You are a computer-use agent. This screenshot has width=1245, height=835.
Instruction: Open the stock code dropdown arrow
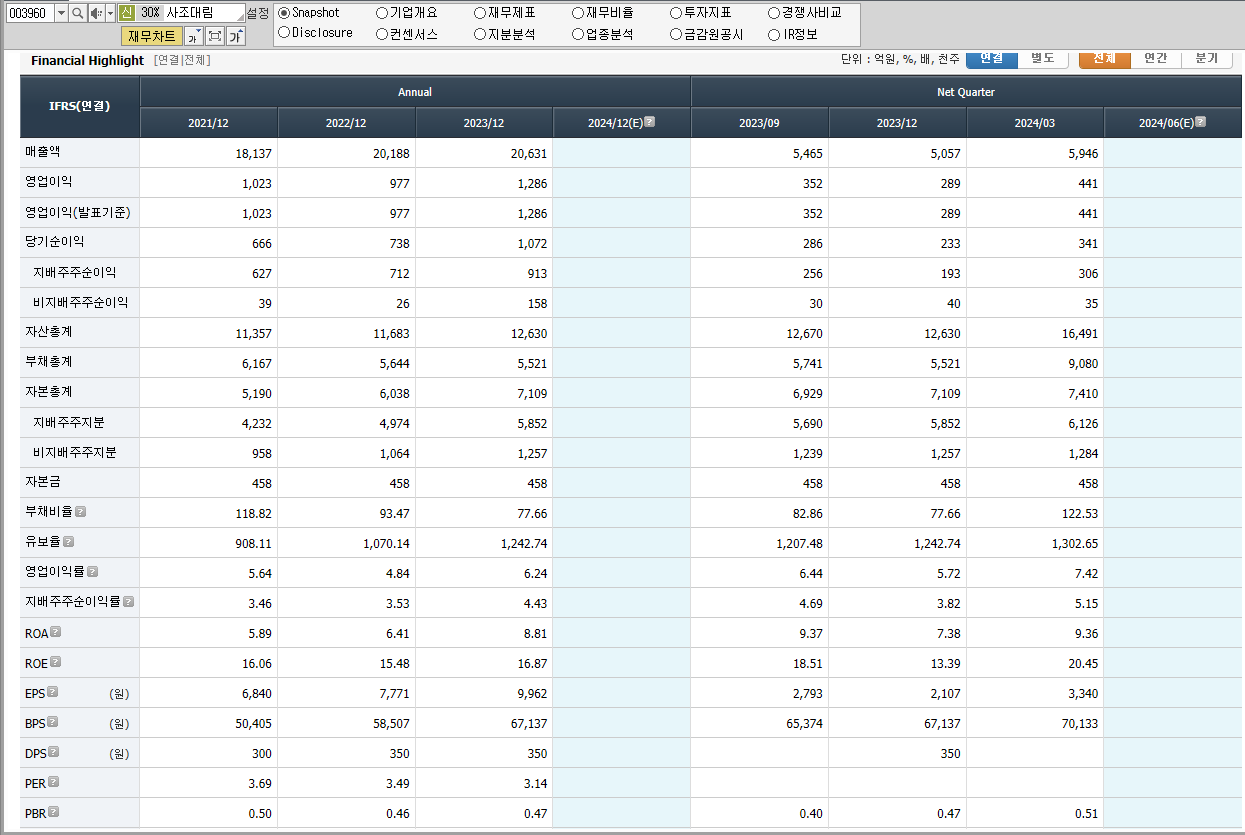point(61,13)
